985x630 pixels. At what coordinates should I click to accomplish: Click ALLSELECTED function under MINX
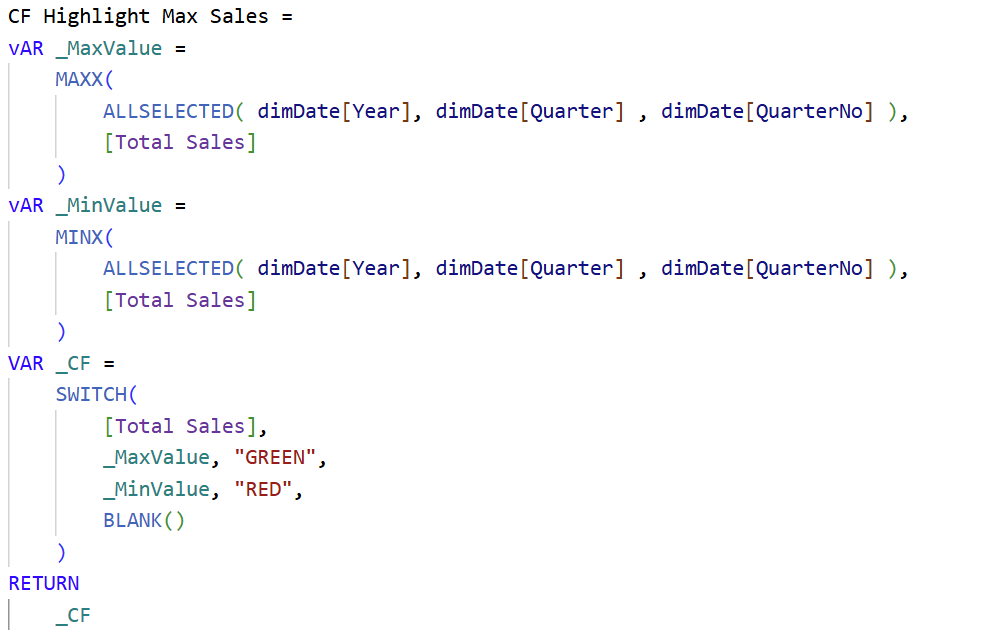[x=168, y=269]
